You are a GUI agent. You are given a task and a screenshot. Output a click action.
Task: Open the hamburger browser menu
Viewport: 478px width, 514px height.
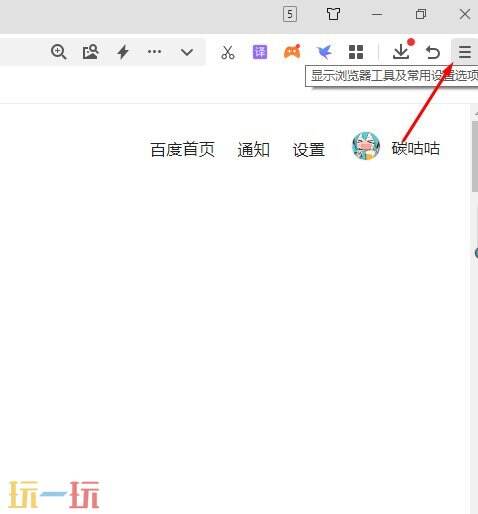point(465,52)
